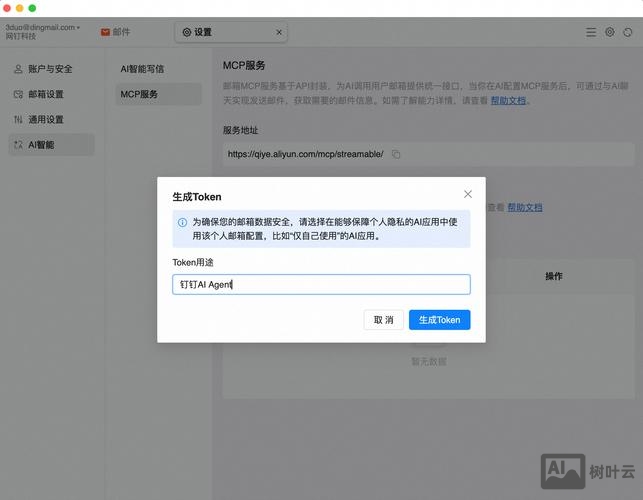Click the MCP服务 page heading
This screenshot has height=500, width=643.
(244, 66)
